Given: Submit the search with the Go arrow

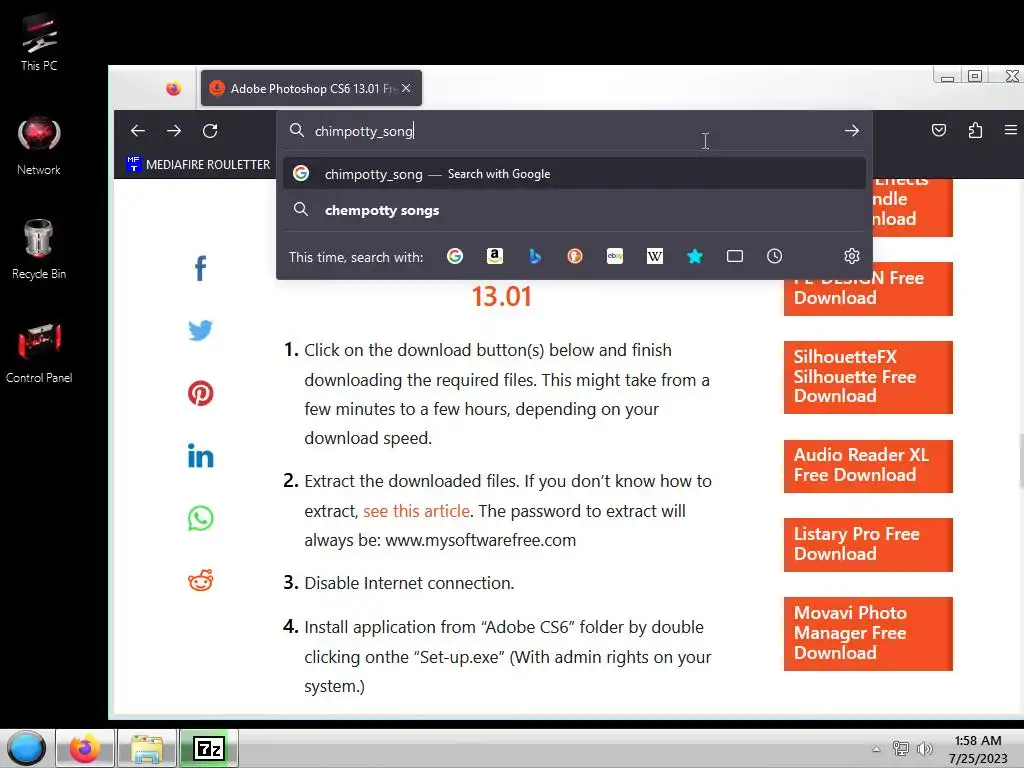Looking at the screenshot, I should tap(852, 131).
